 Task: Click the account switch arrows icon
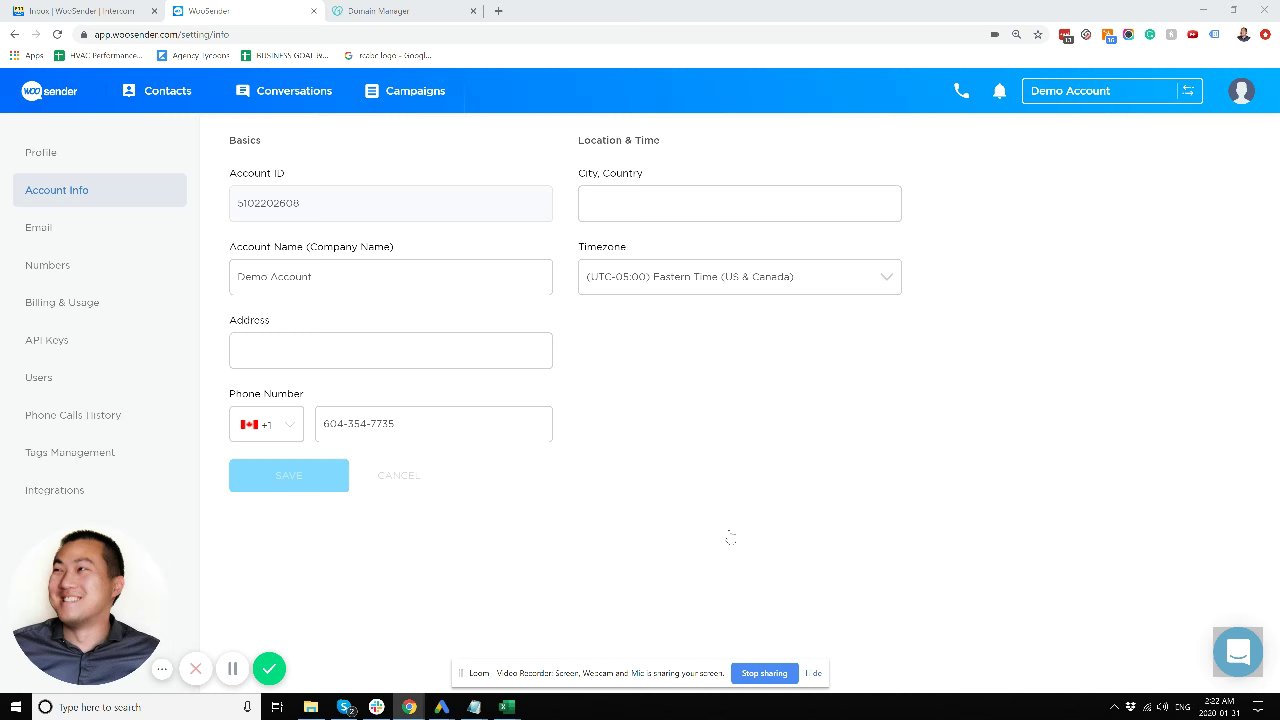pos(1188,91)
